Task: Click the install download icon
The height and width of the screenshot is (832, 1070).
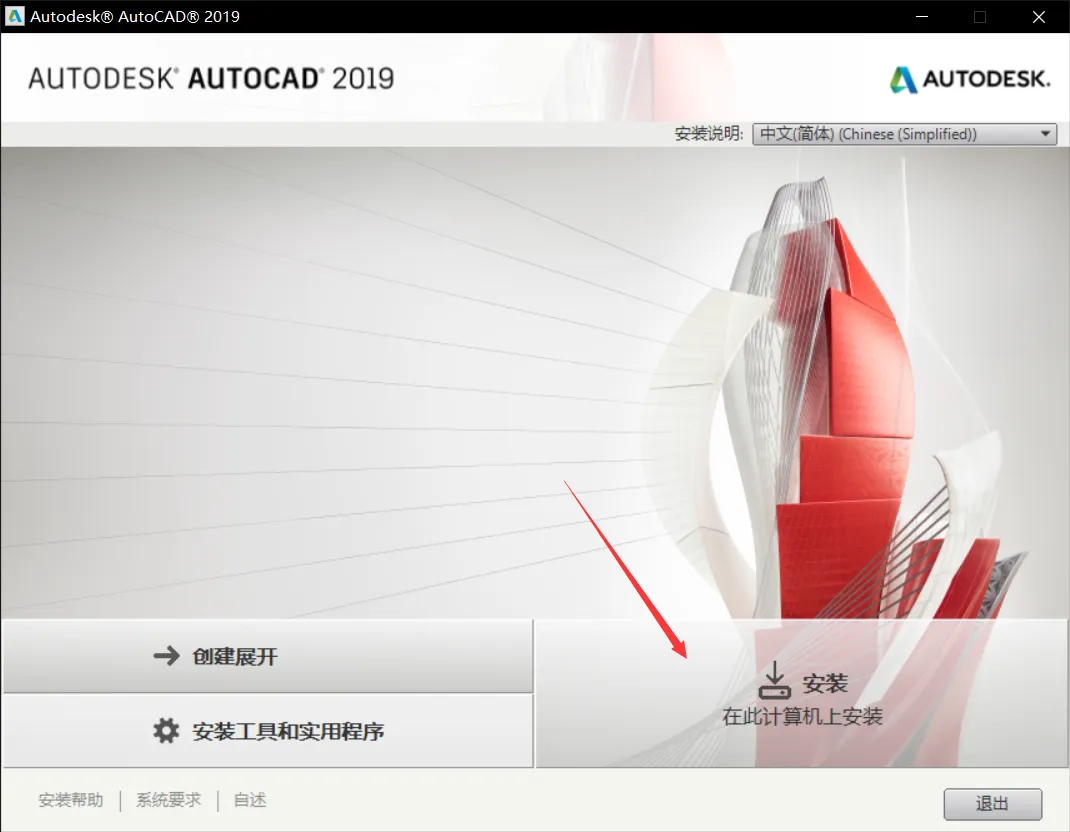Action: (775, 680)
